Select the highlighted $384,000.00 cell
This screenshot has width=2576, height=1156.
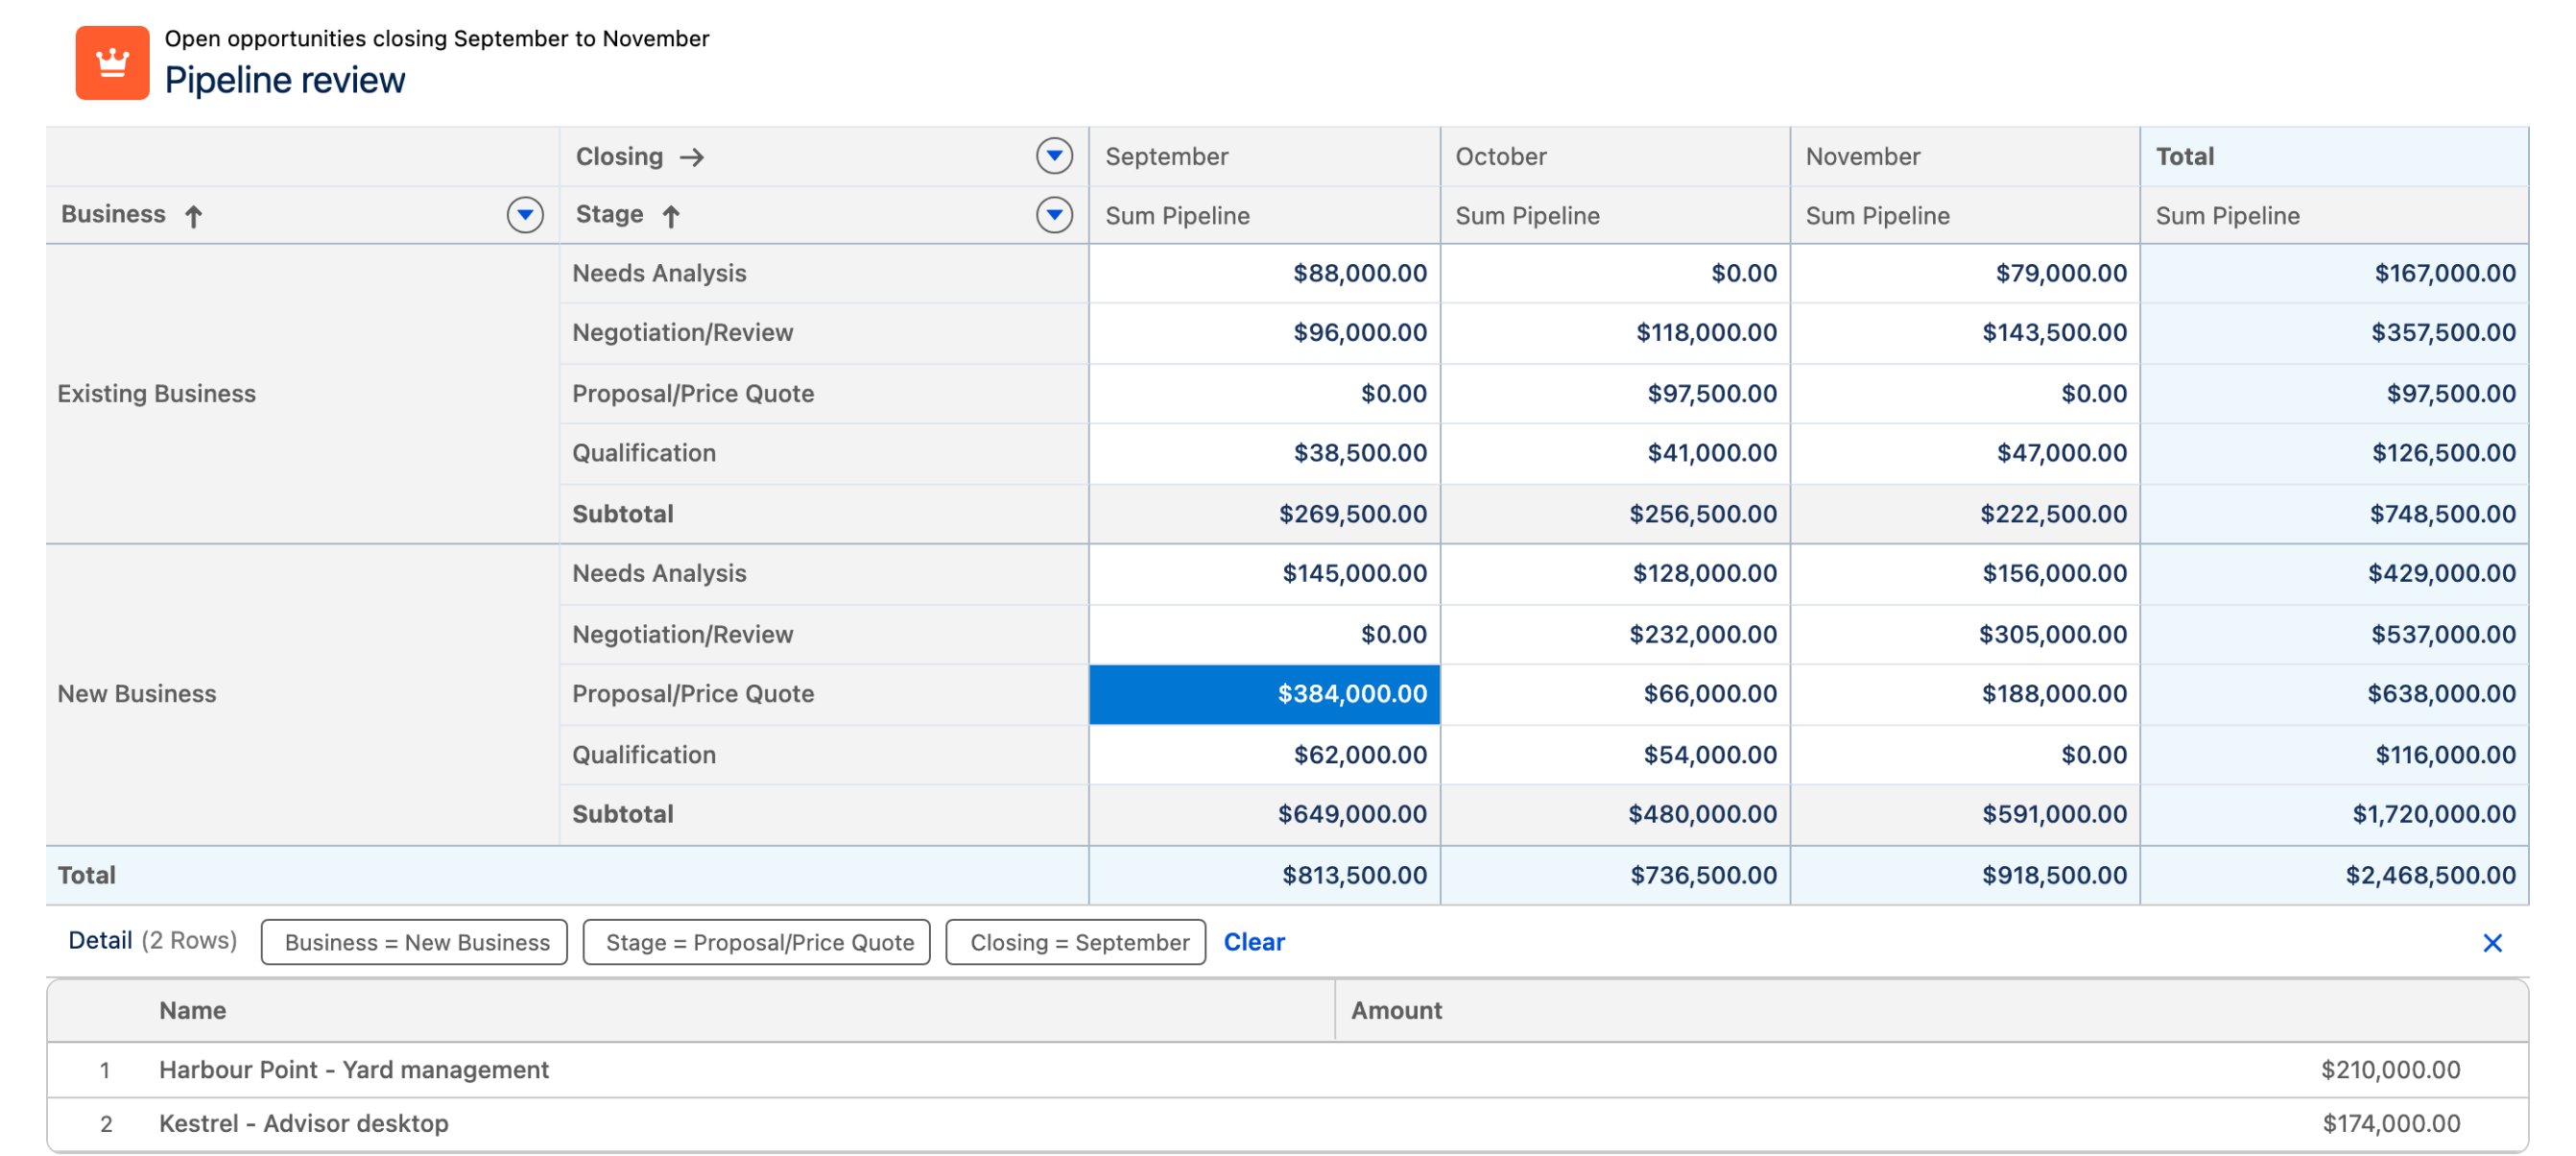tap(1264, 694)
